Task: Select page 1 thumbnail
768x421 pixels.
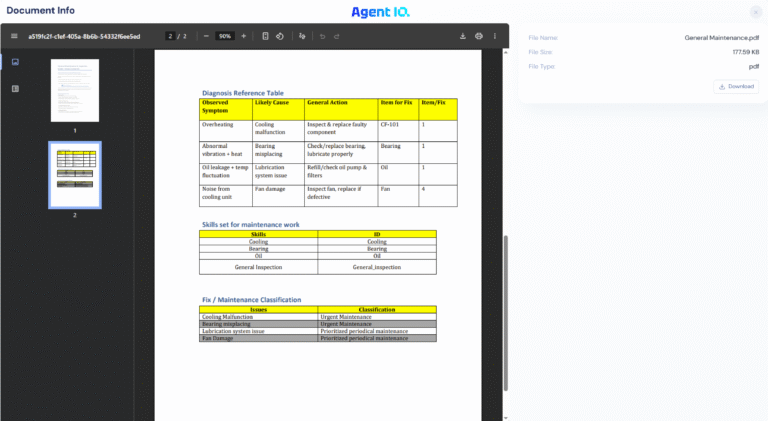Action: (x=75, y=90)
